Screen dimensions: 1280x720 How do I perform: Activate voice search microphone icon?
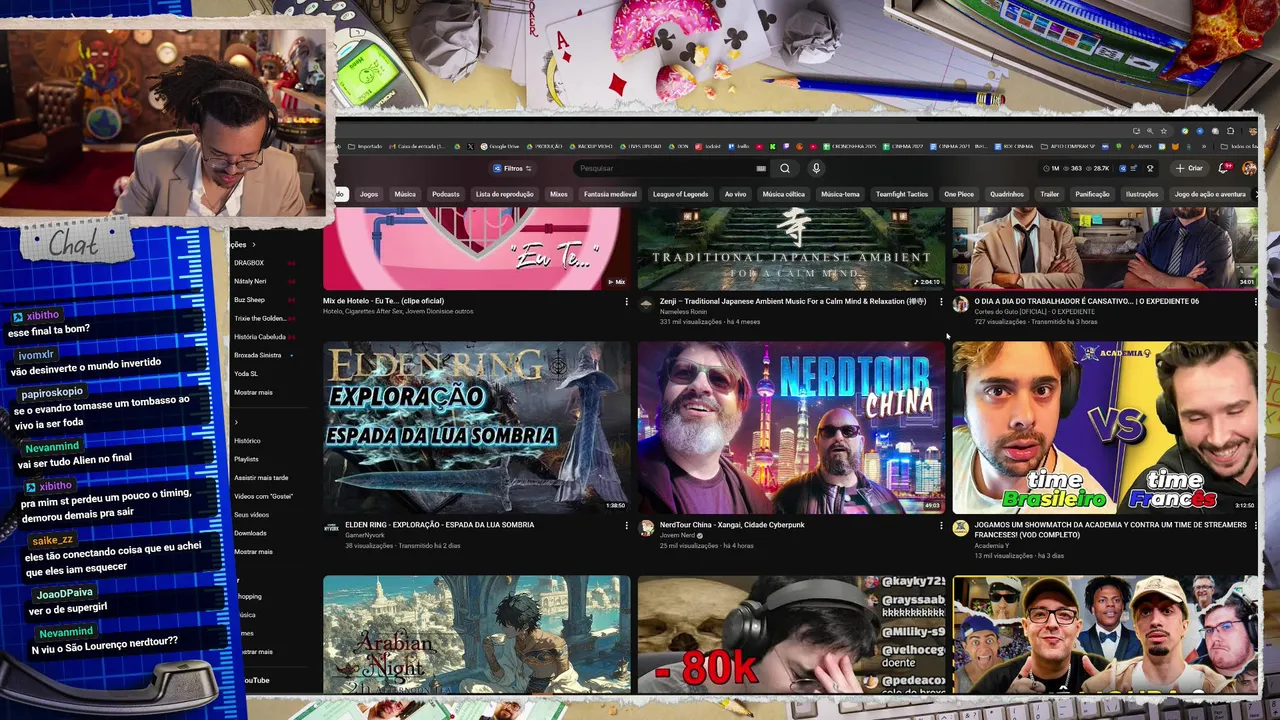816,168
